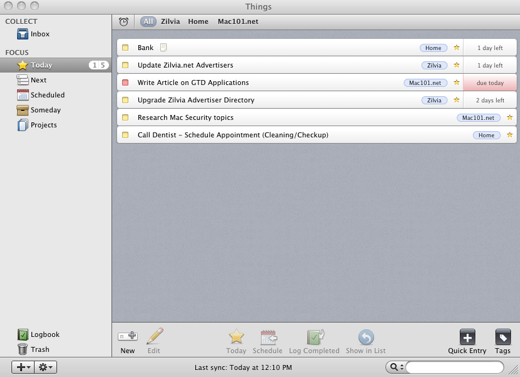Click the '2 days left' label
The height and width of the screenshot is (377, 520).
(x=490, y=100)
